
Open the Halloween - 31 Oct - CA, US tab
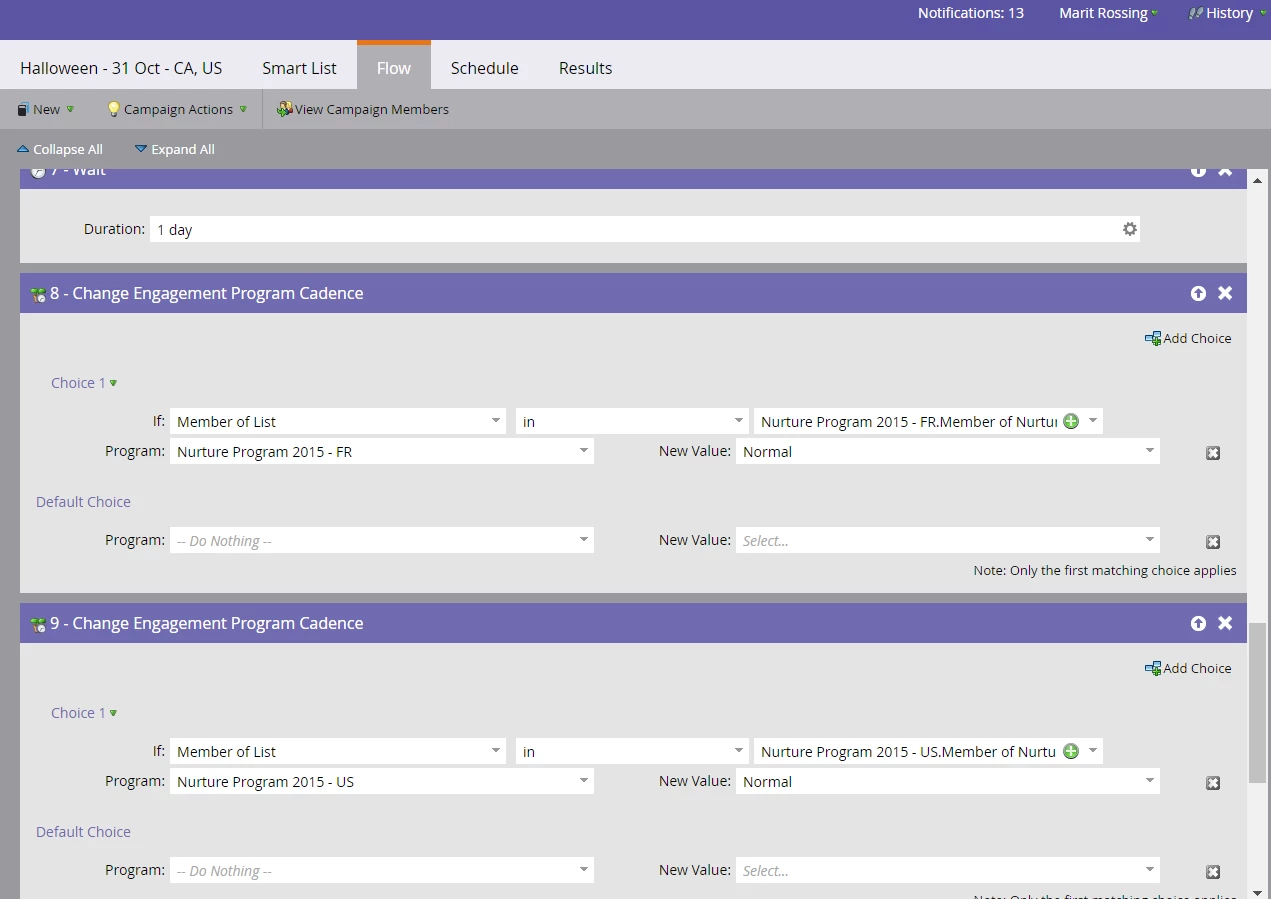[x=121, y=68]
